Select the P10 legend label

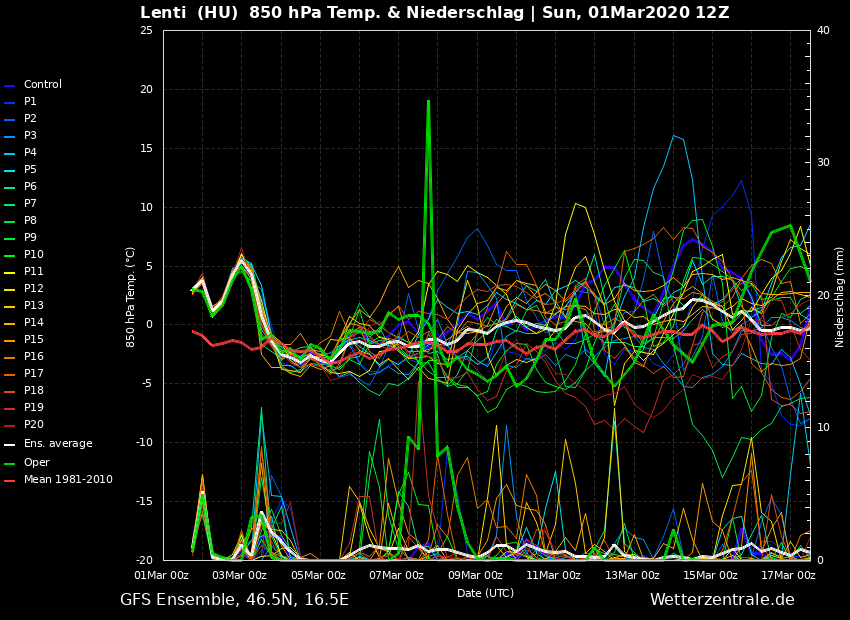click(33, 255)
